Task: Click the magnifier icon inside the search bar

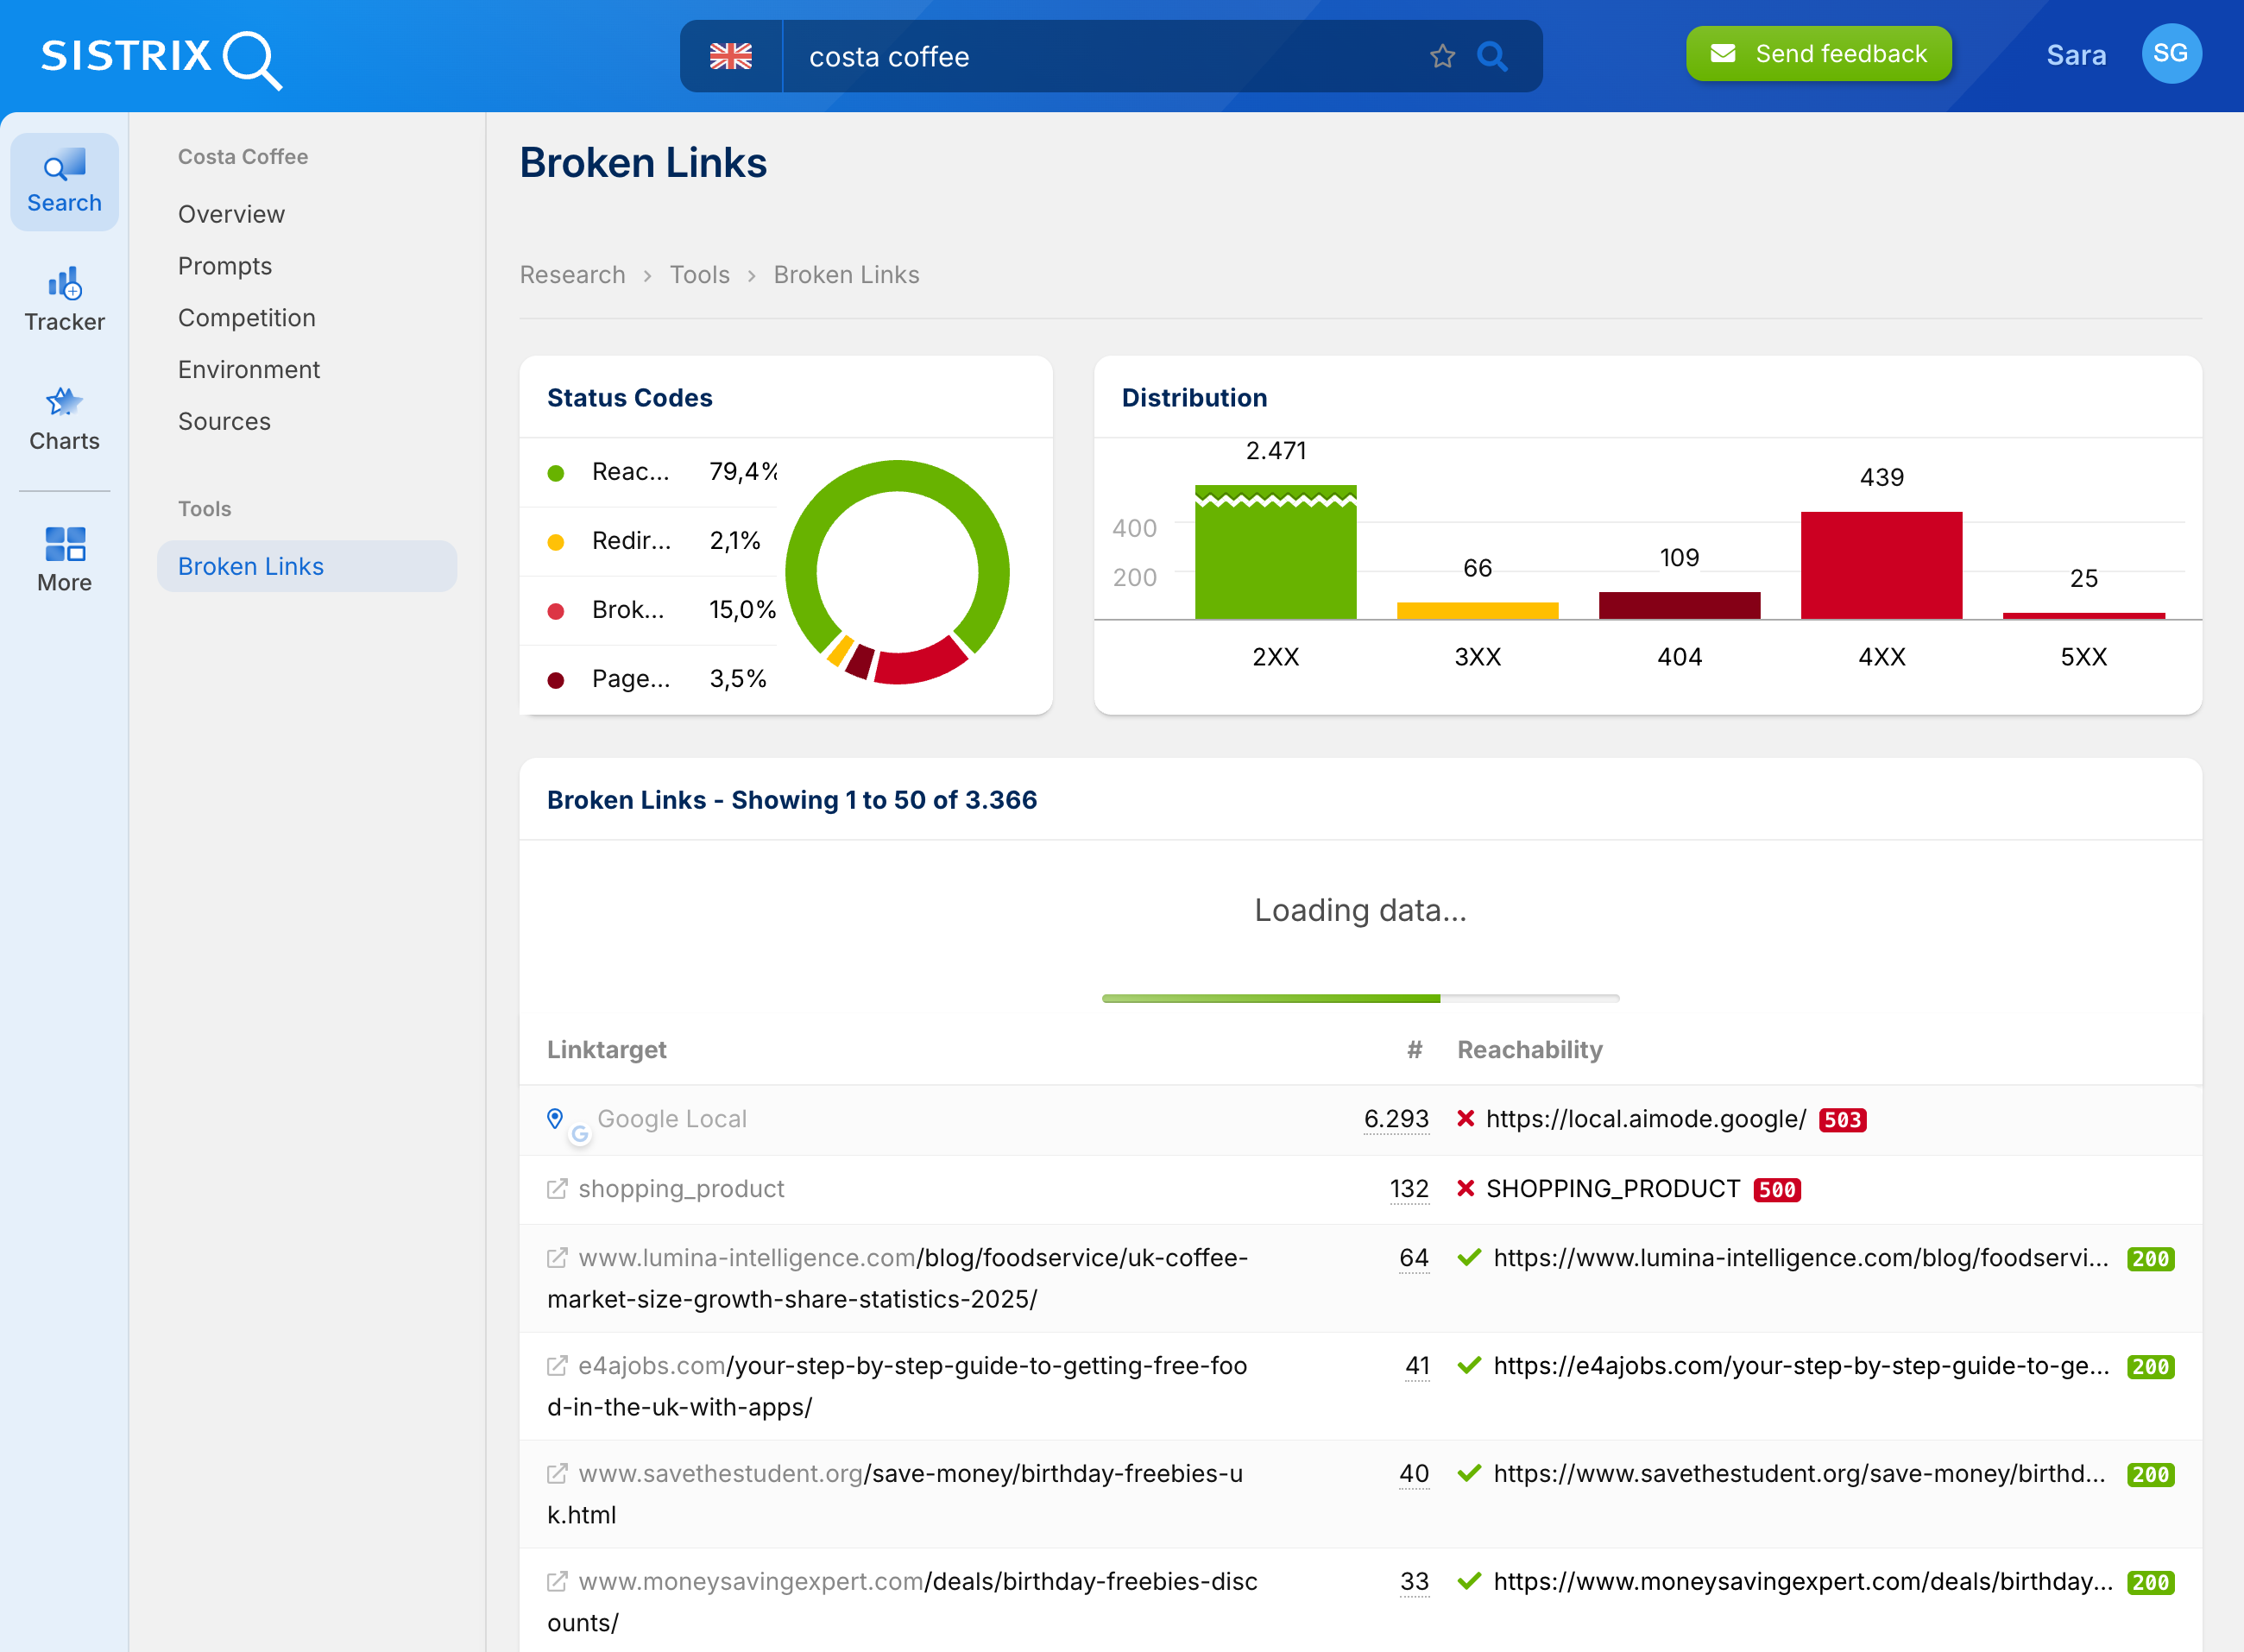Action: [1493, 57]
